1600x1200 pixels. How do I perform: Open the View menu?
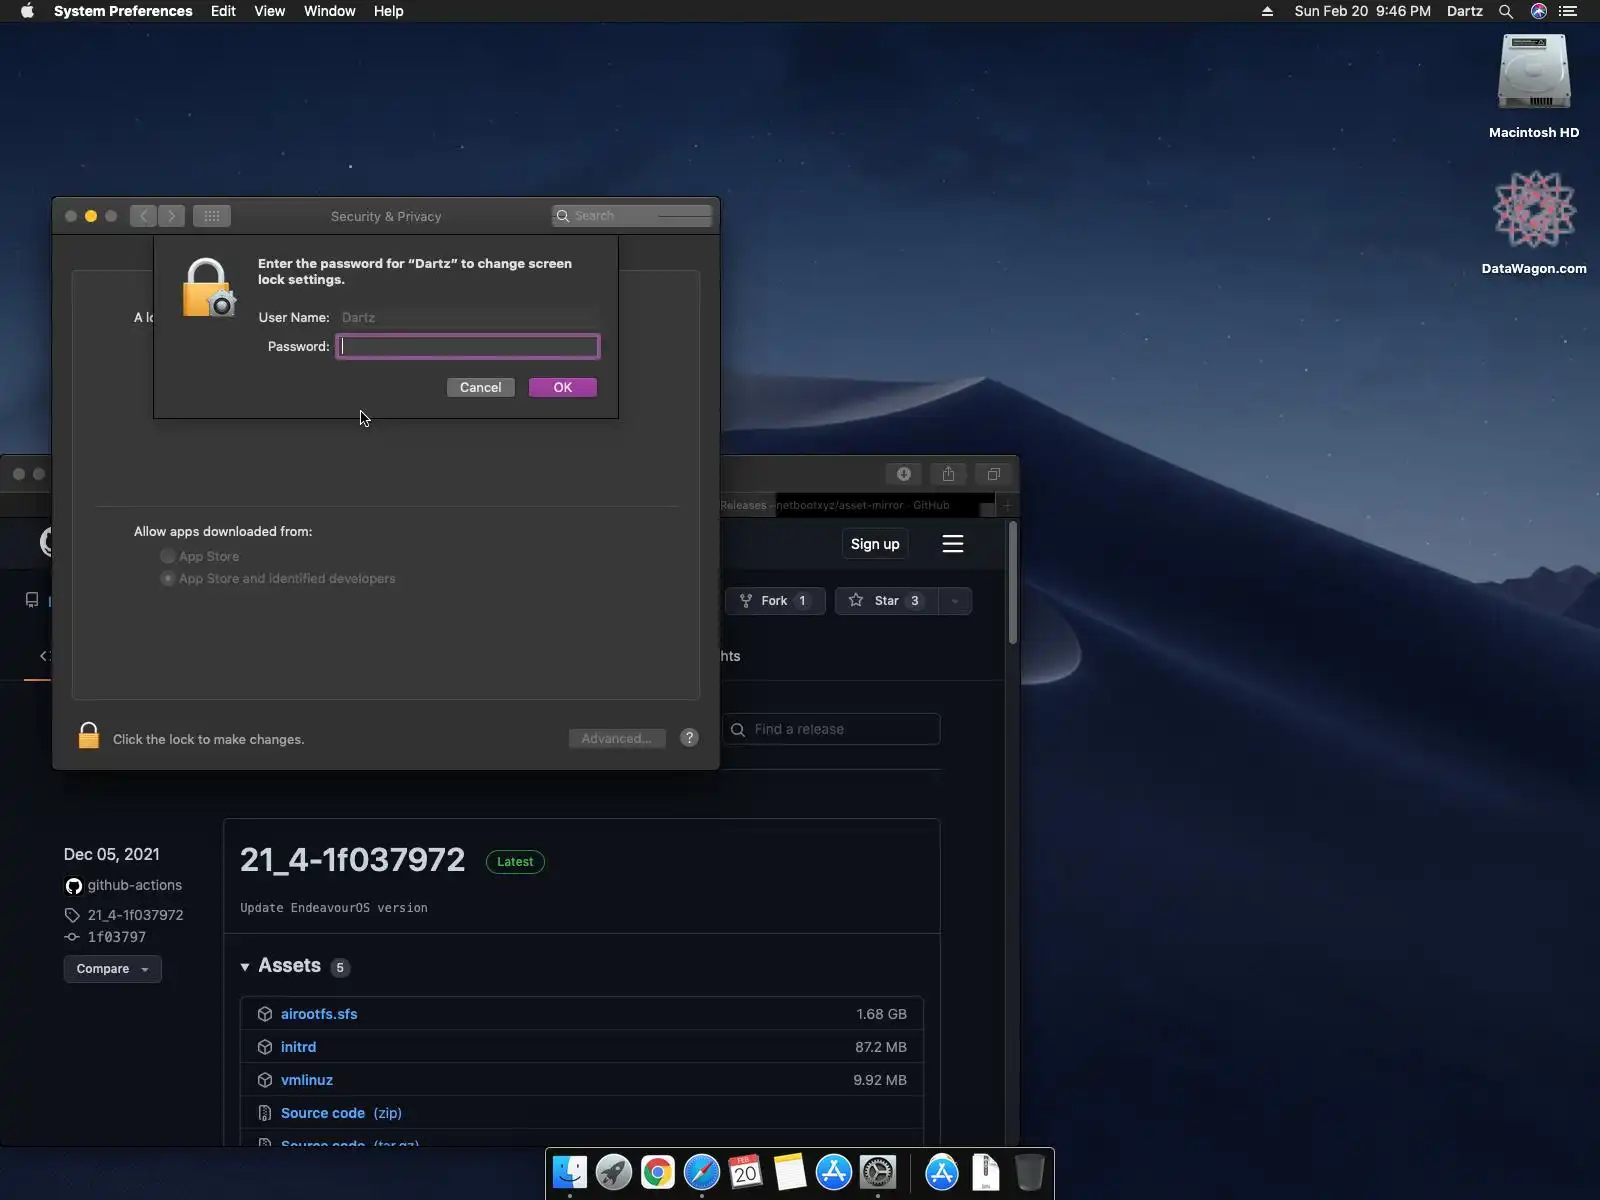tap(270, 11)
